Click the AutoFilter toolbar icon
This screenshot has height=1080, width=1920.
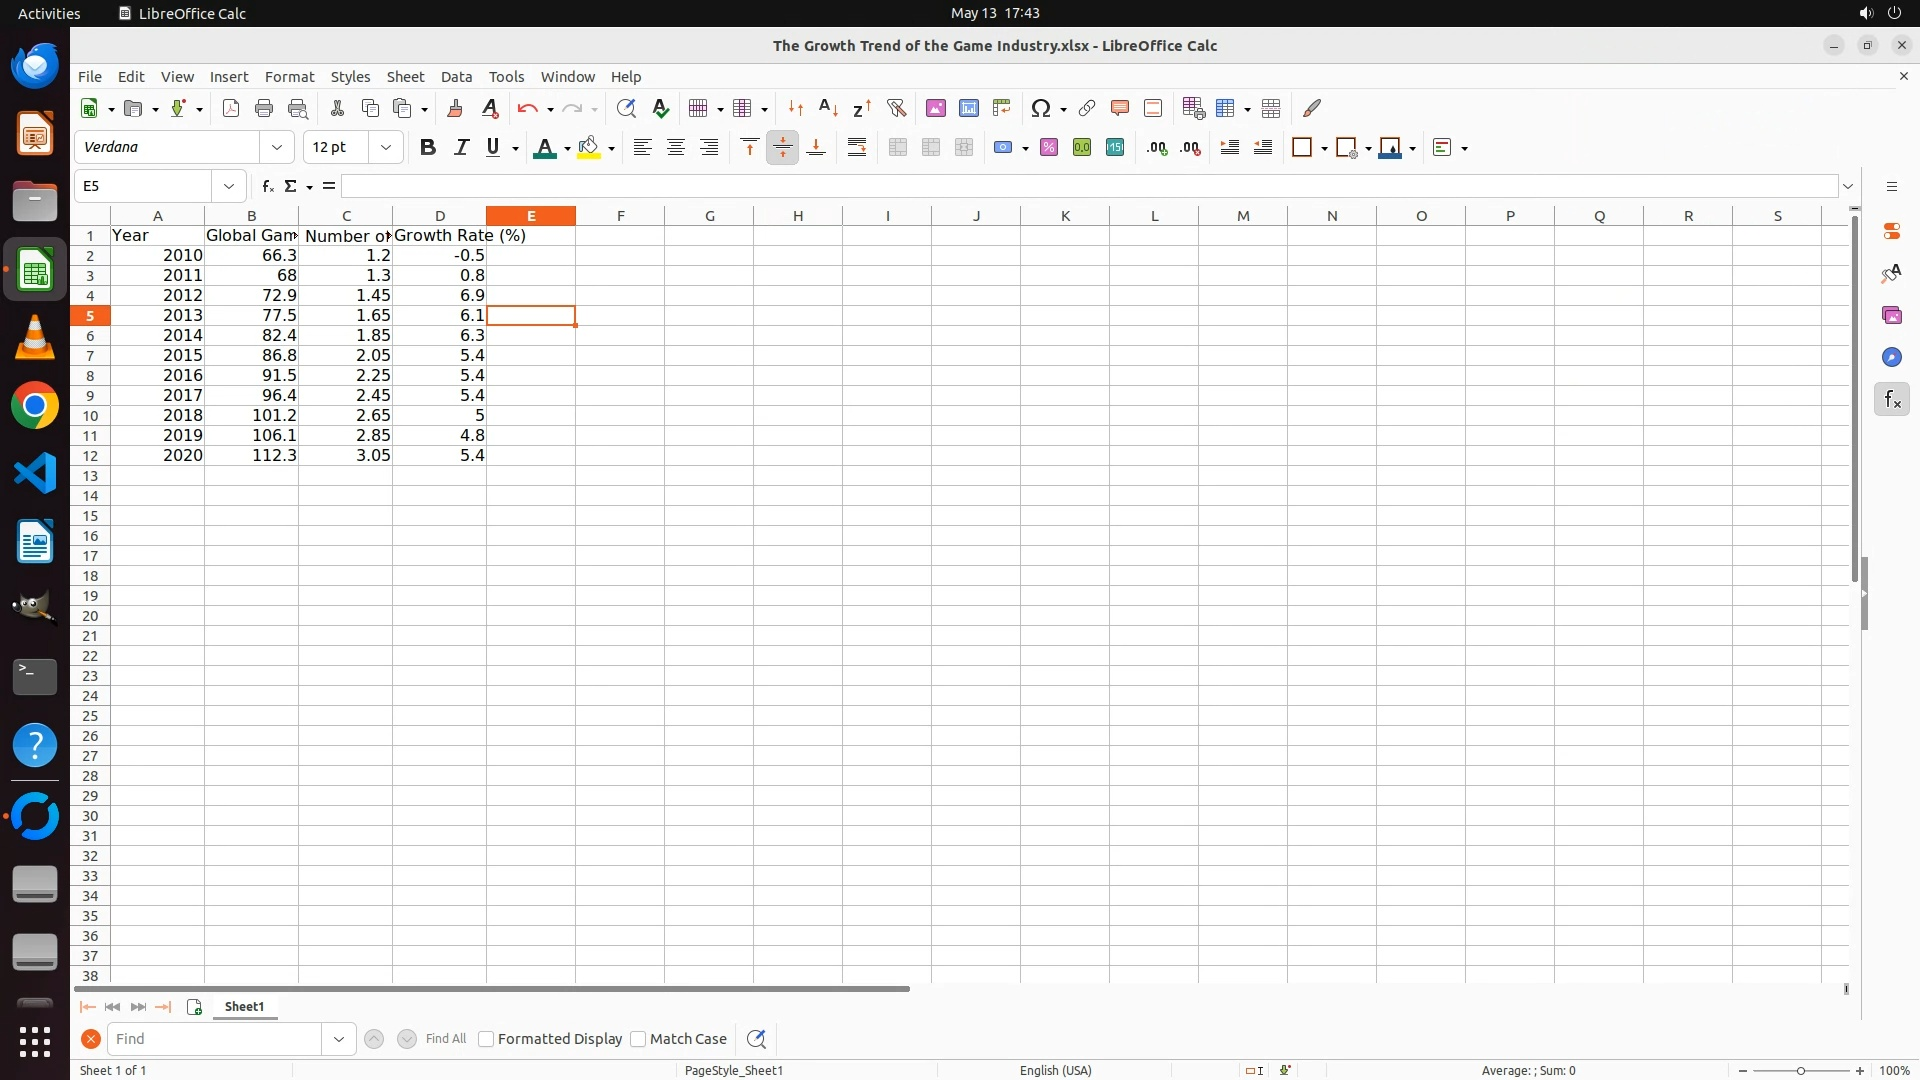coord(896,108)
